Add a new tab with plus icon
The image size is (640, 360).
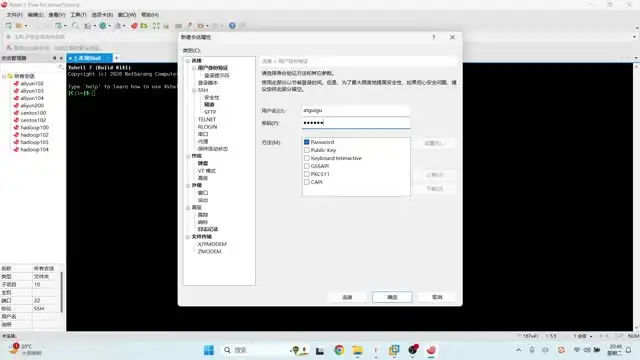point(116,58)
